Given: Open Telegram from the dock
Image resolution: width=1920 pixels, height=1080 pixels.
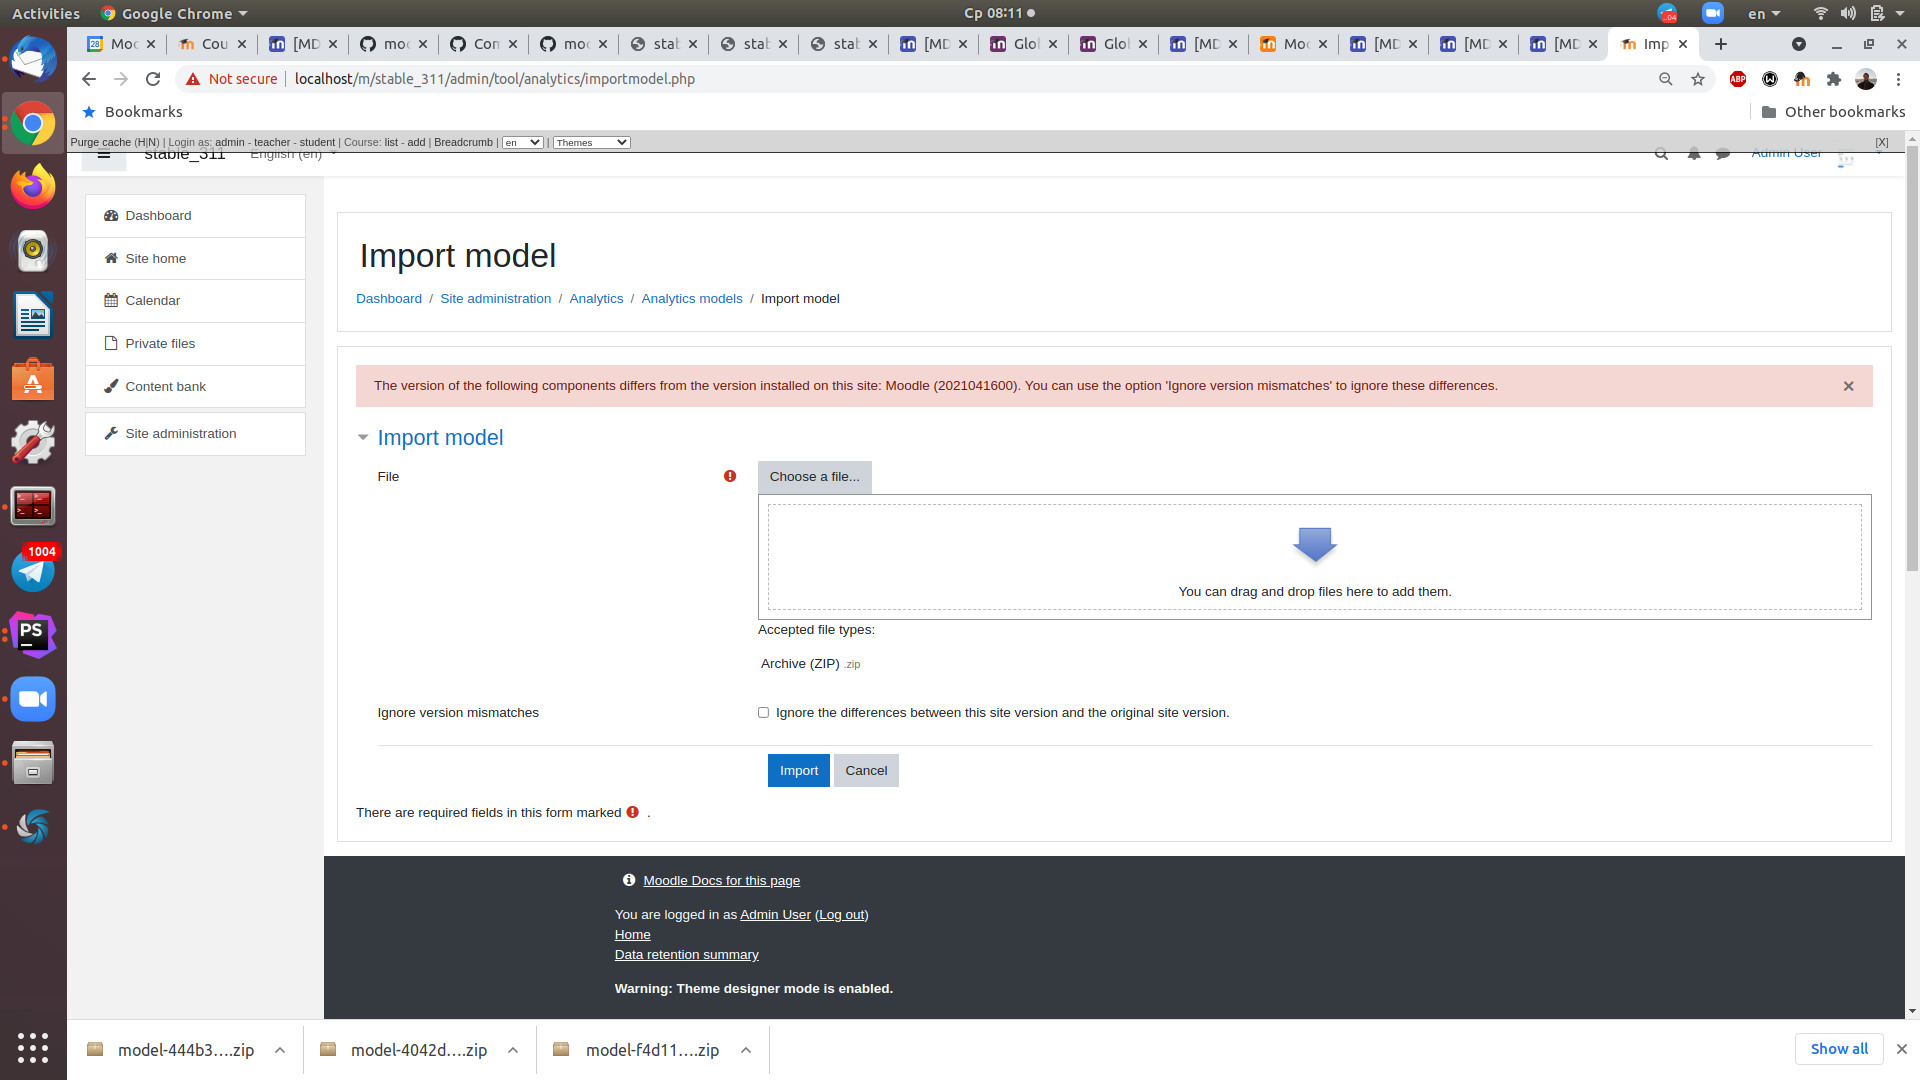Looking at the screenshot, I should click(33, 571).
